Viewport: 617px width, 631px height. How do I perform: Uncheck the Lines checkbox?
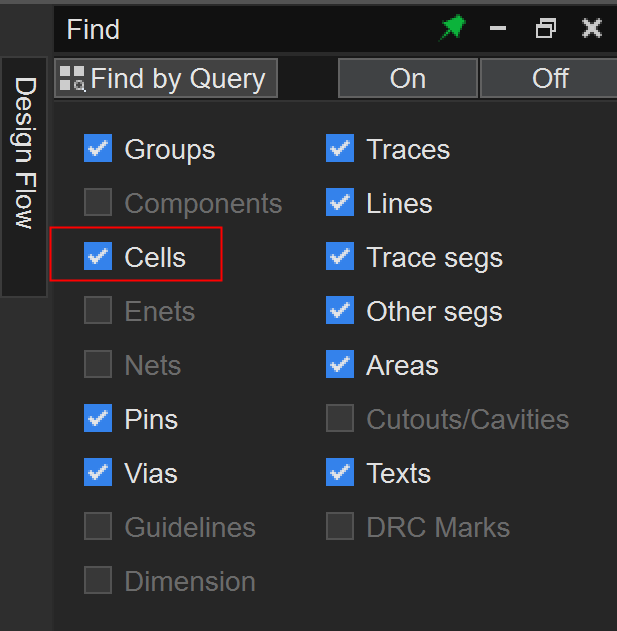(x=340, y=203)
